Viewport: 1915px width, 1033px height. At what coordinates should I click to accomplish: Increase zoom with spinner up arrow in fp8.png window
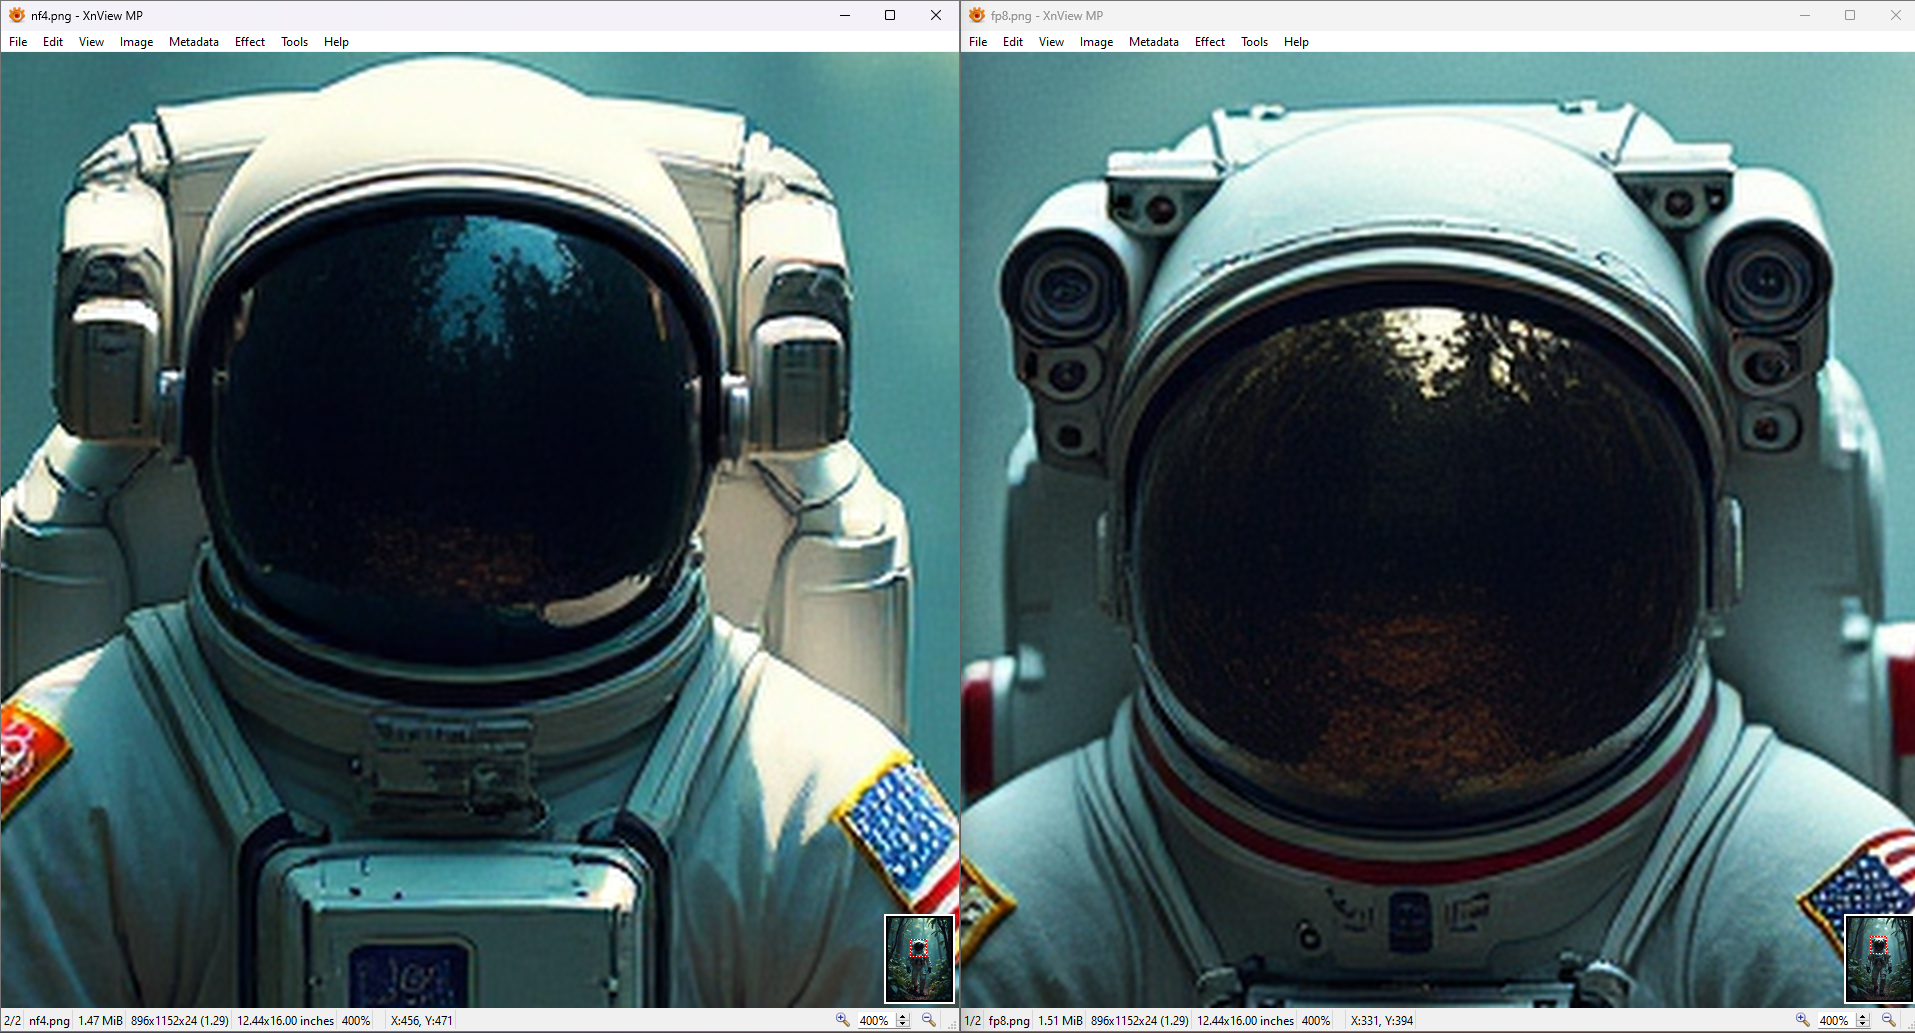click(x=1863, y=1017)
